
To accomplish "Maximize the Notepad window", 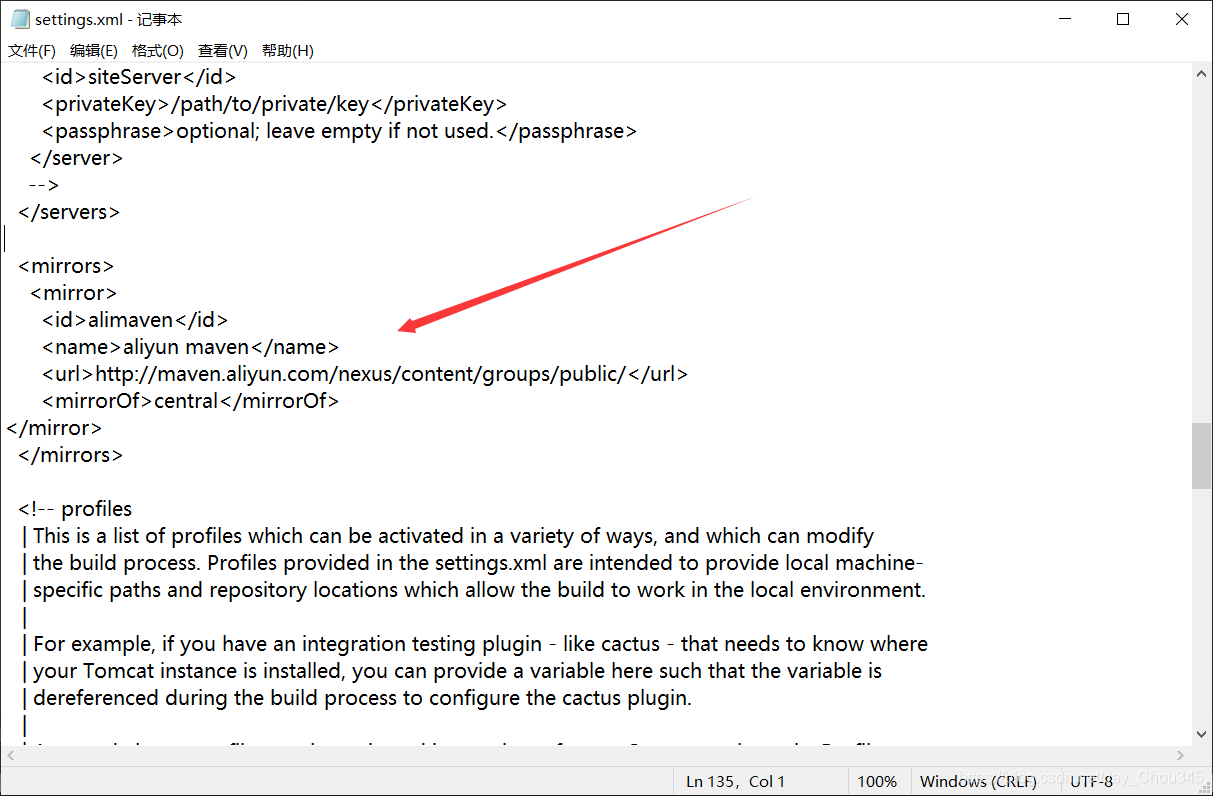I will tap(1123, 19).
